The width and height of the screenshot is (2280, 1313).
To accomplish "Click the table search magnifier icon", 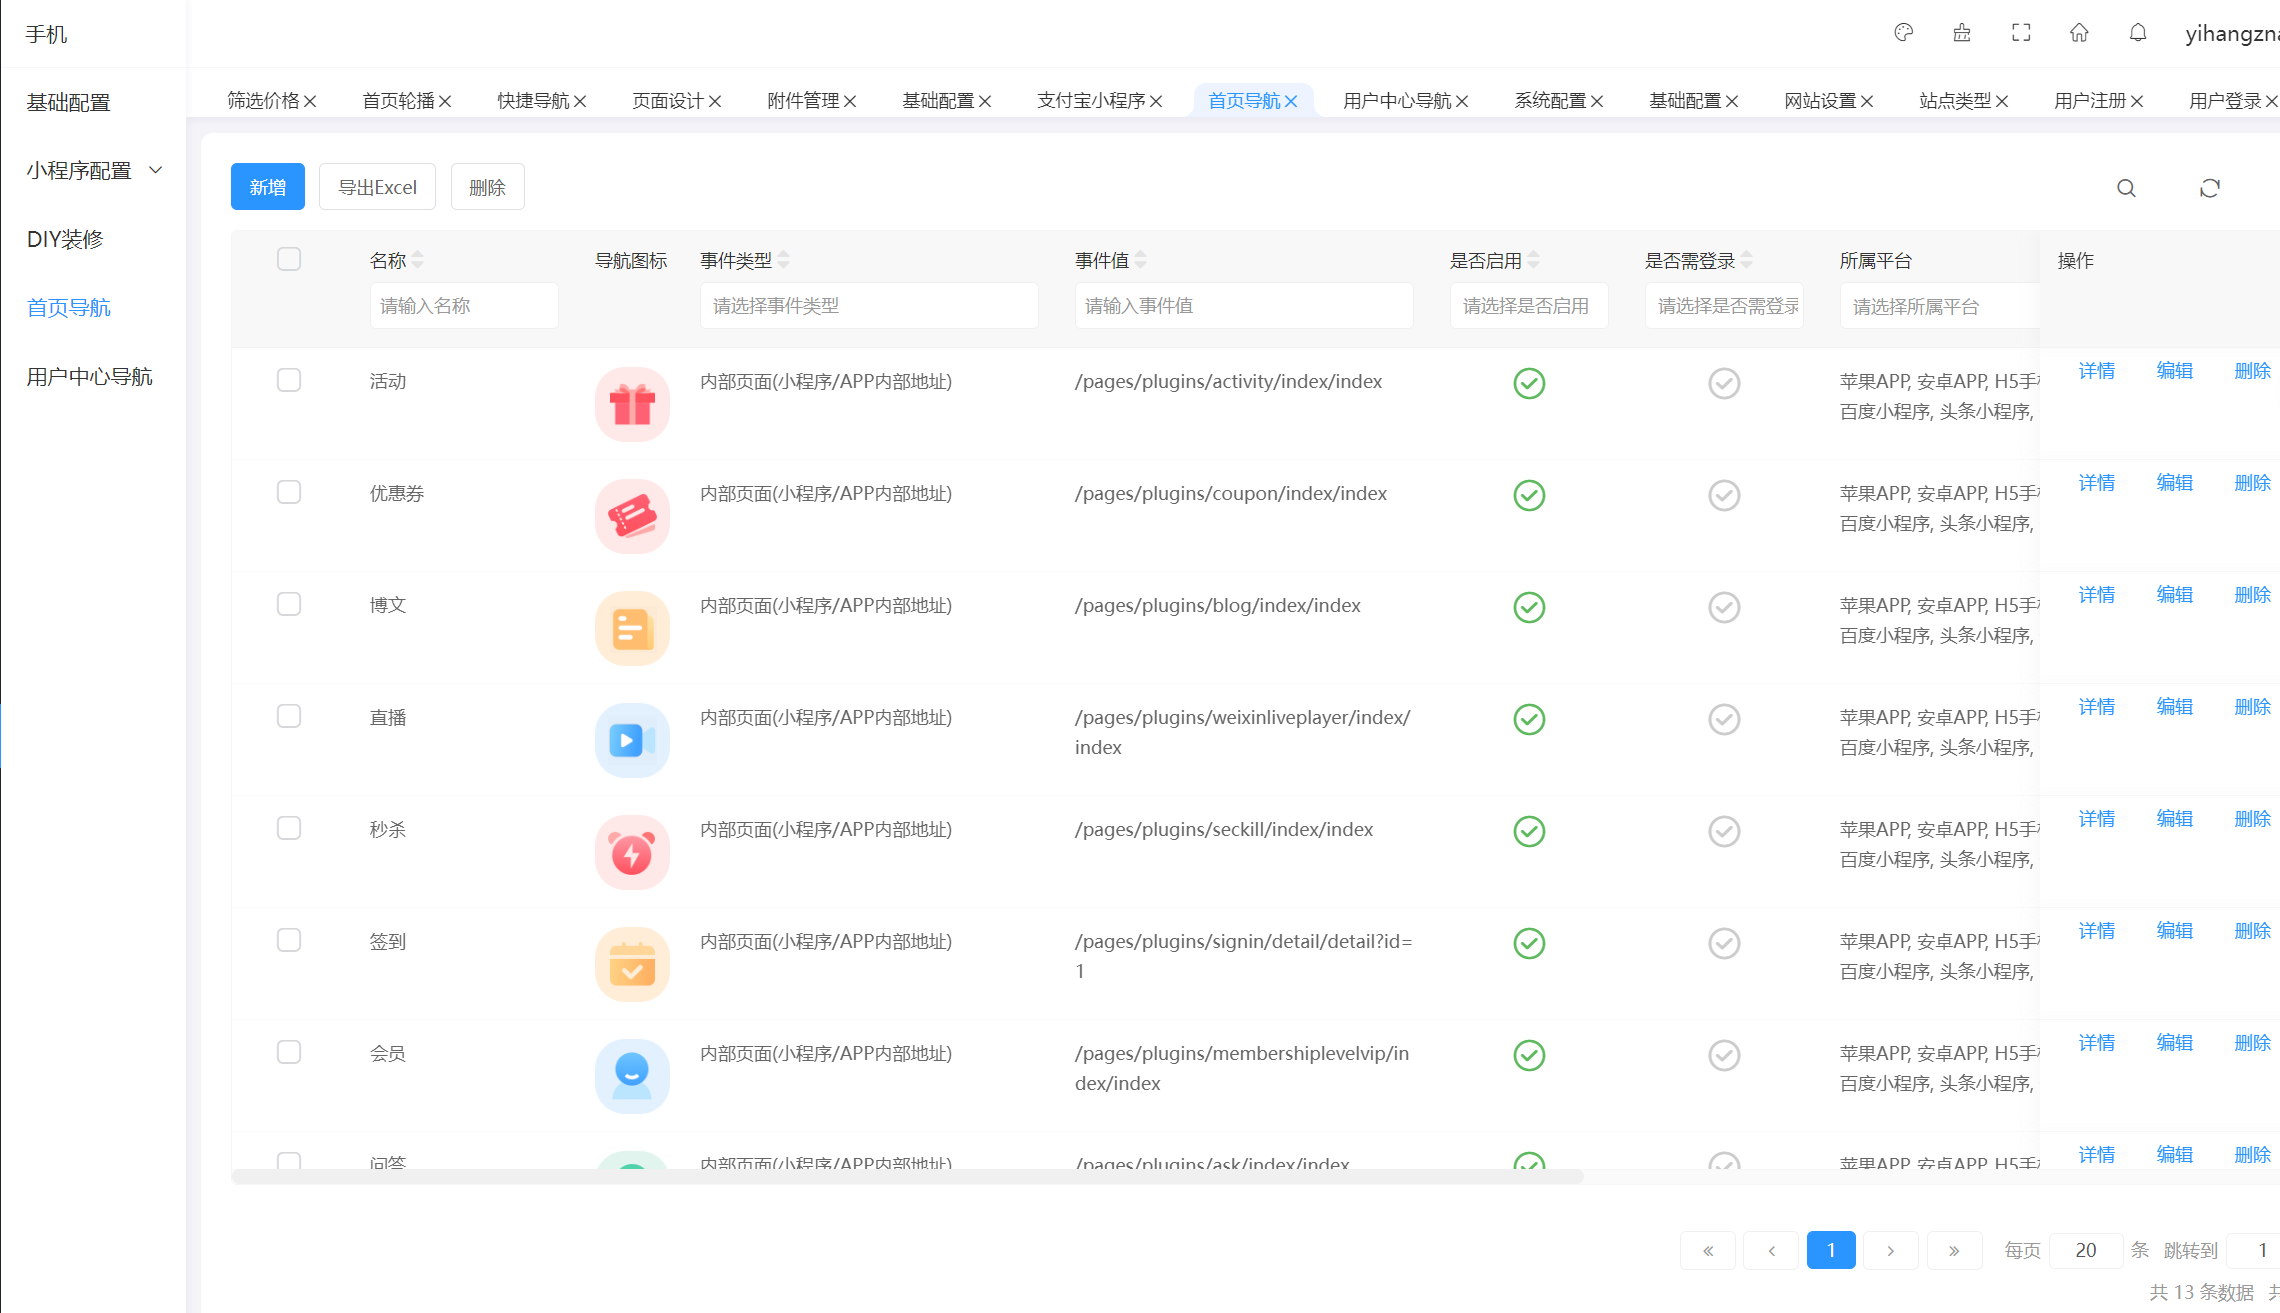I will [x=2126, y=188].
